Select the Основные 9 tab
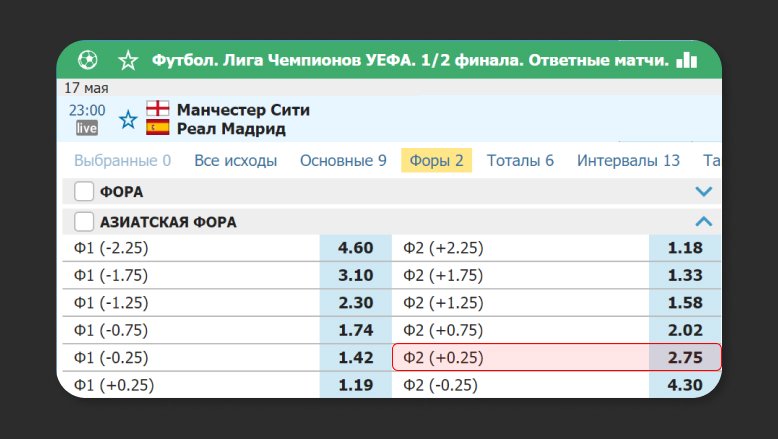Image resolution: width=778 pixels, height=439 pixels. pos(343,160)
